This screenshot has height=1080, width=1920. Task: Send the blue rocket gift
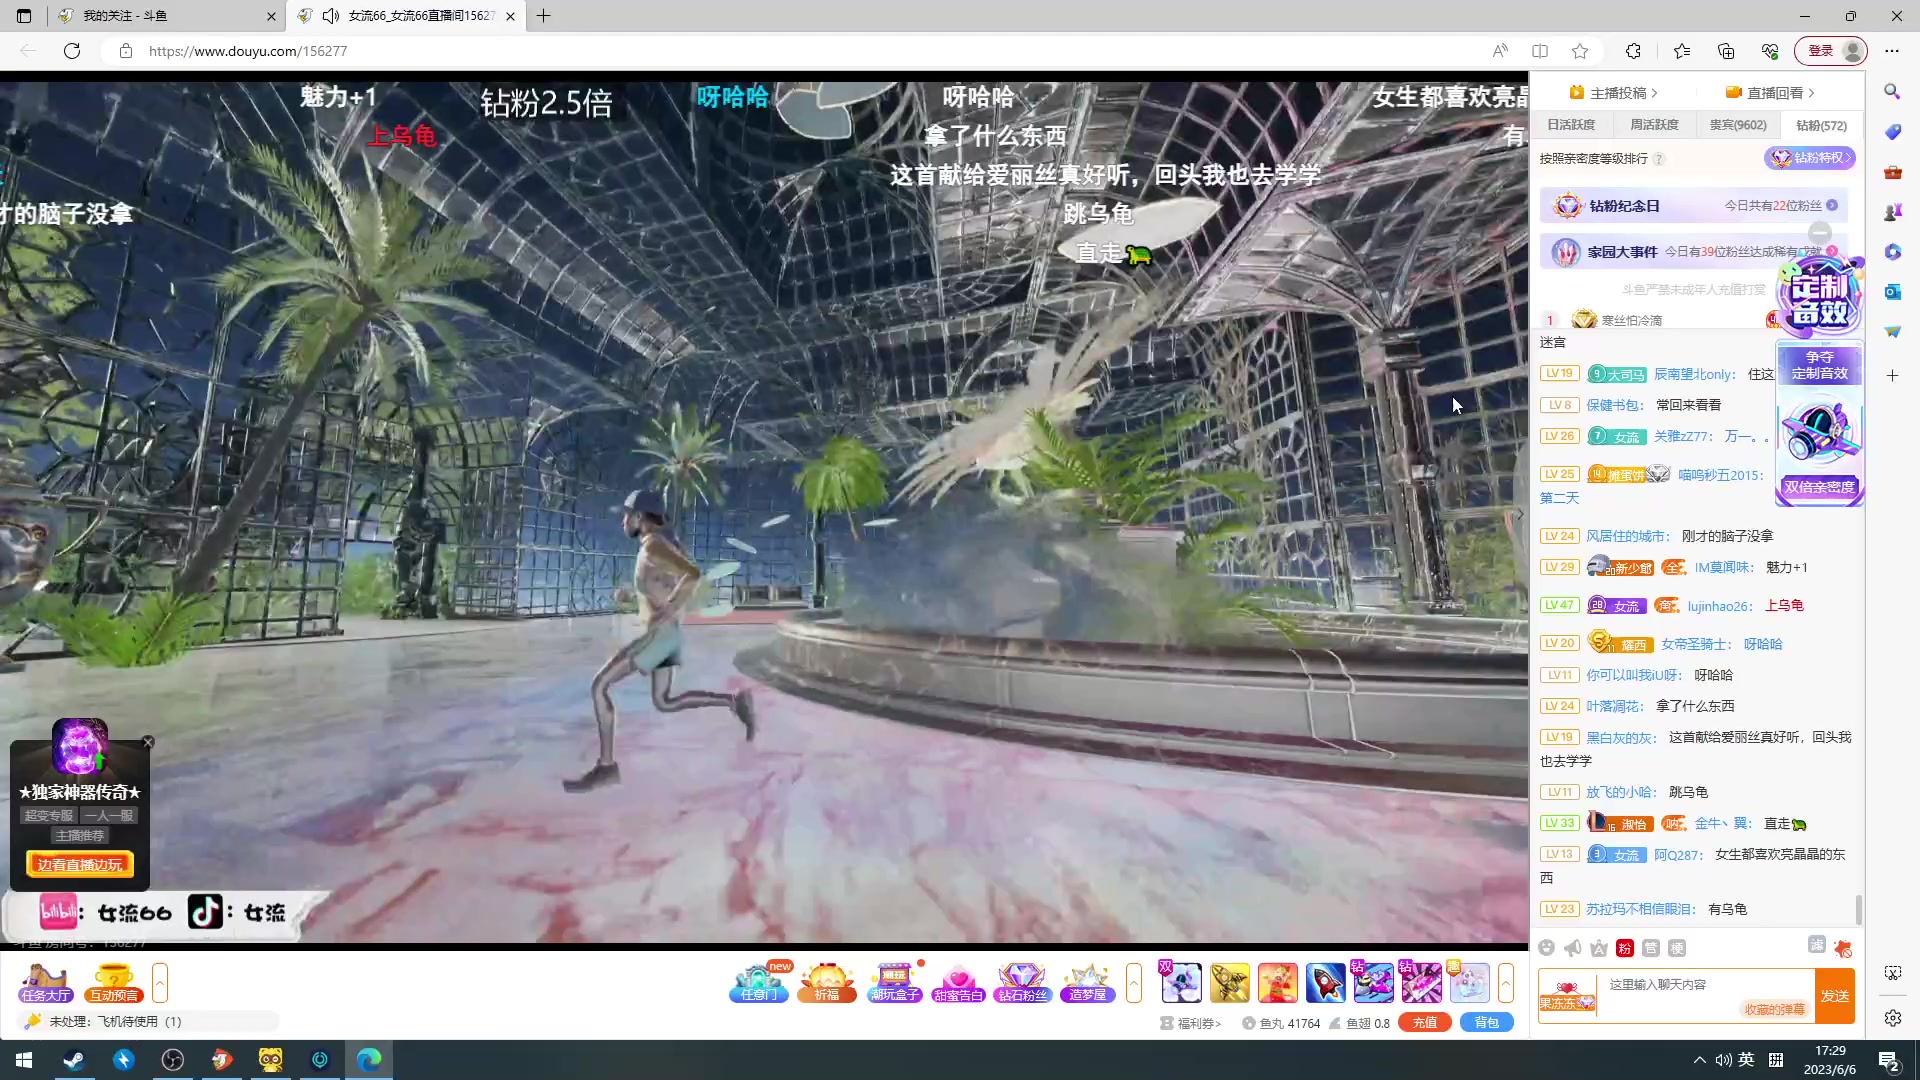(1325, 983)
